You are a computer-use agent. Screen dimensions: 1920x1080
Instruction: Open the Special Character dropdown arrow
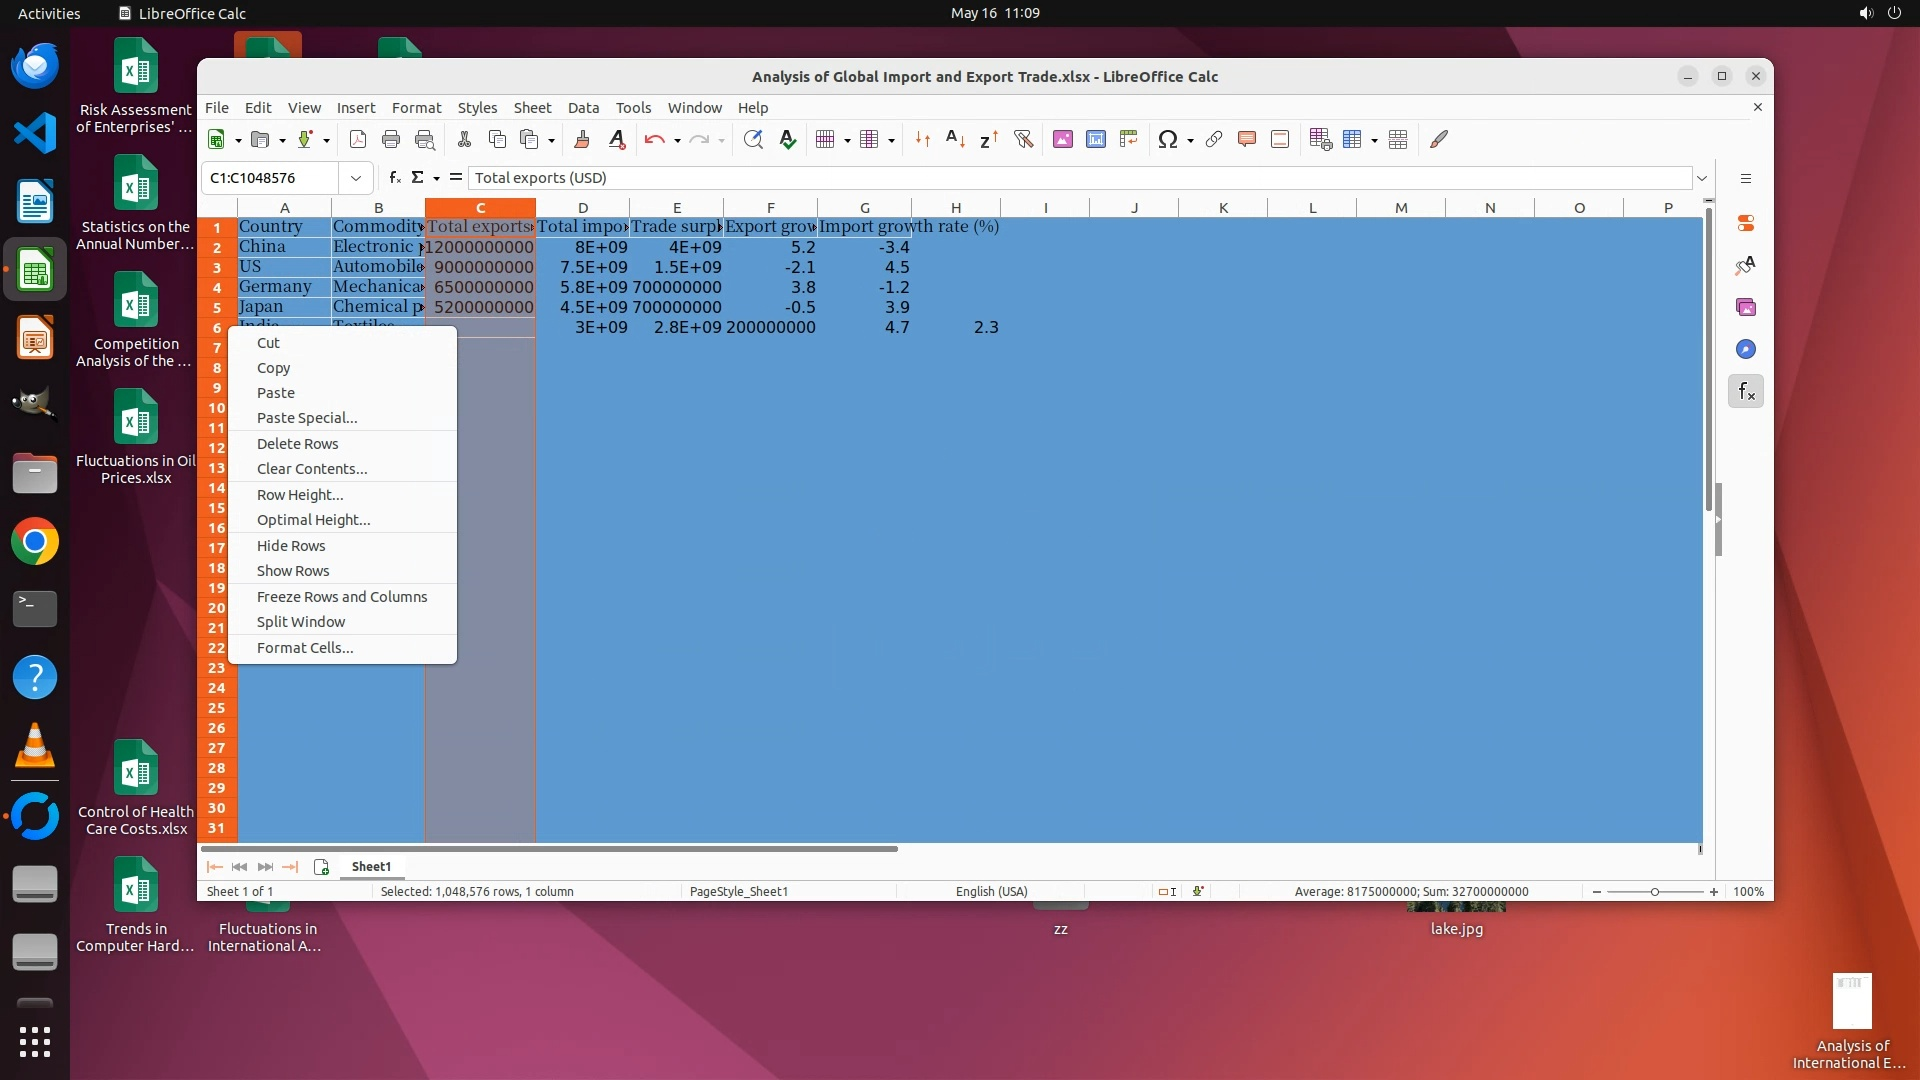1190,141
